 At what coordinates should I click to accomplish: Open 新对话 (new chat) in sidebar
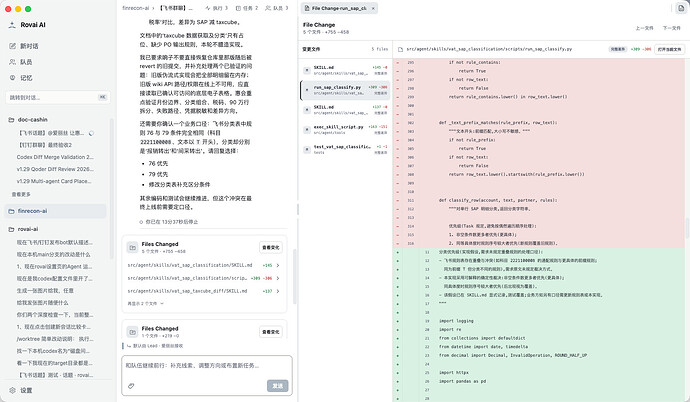point(29,46)
